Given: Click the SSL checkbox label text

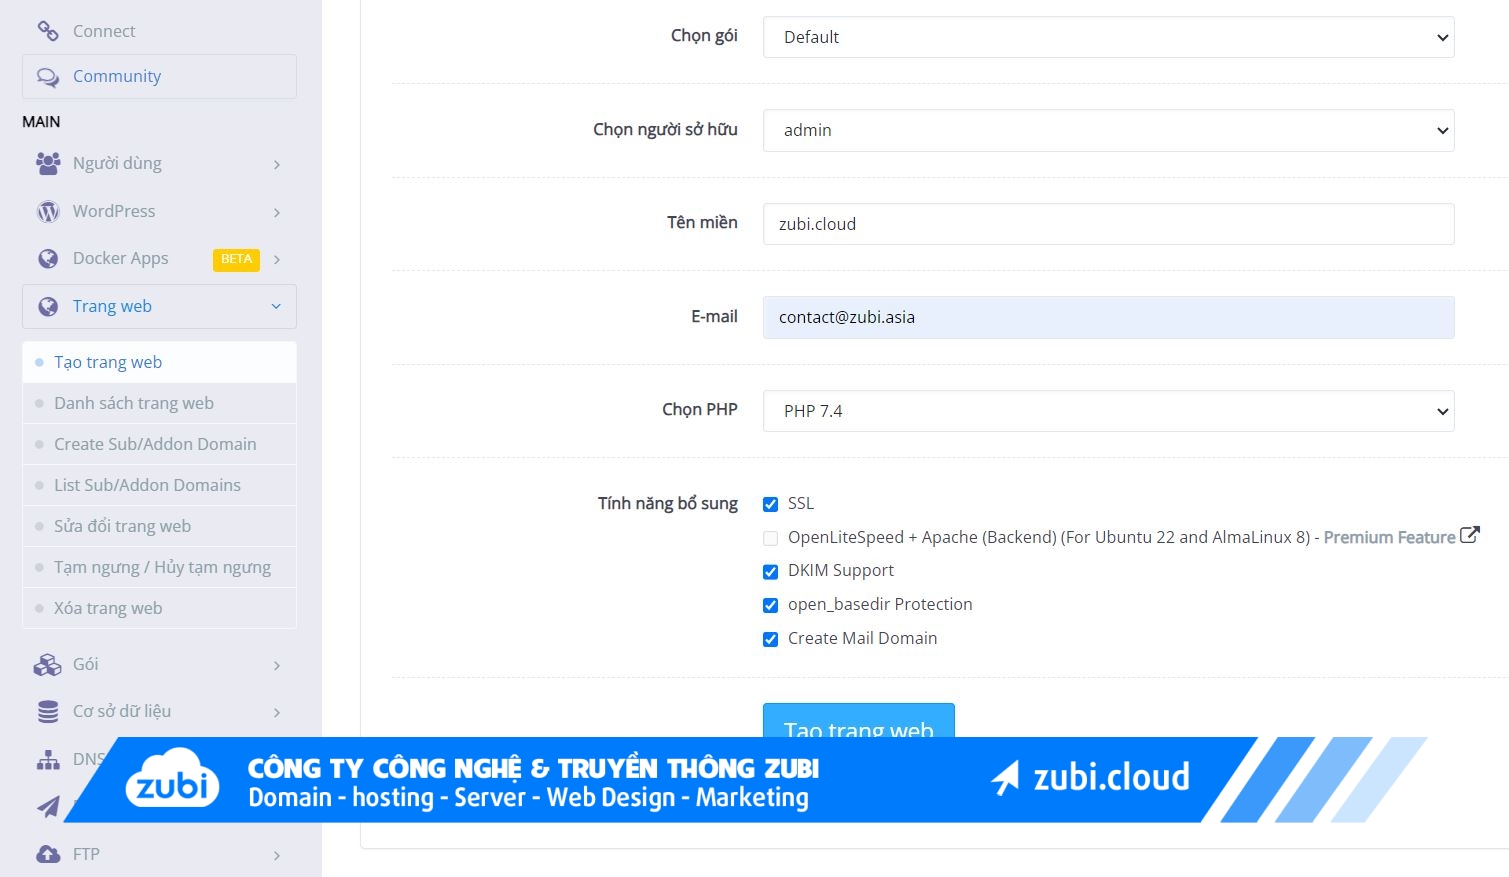Looking at the screenshot, I should (801, 503).
